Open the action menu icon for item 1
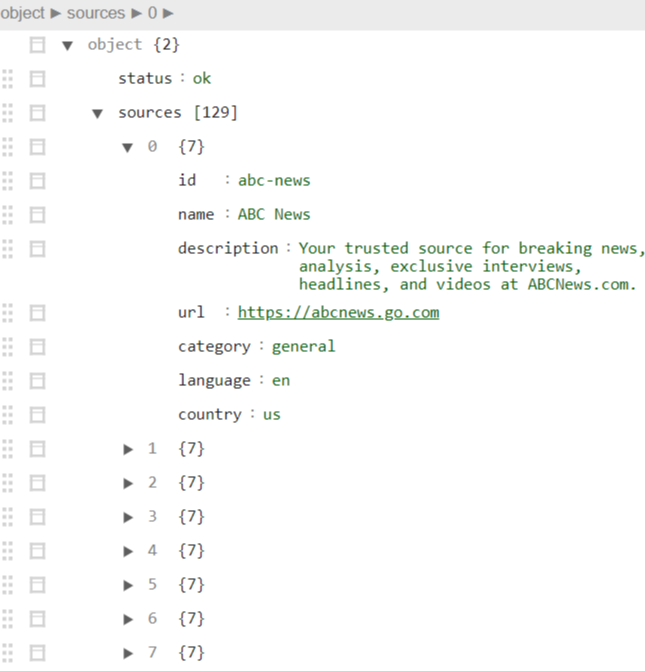This screenshot has height=671, width=645. 37,449
